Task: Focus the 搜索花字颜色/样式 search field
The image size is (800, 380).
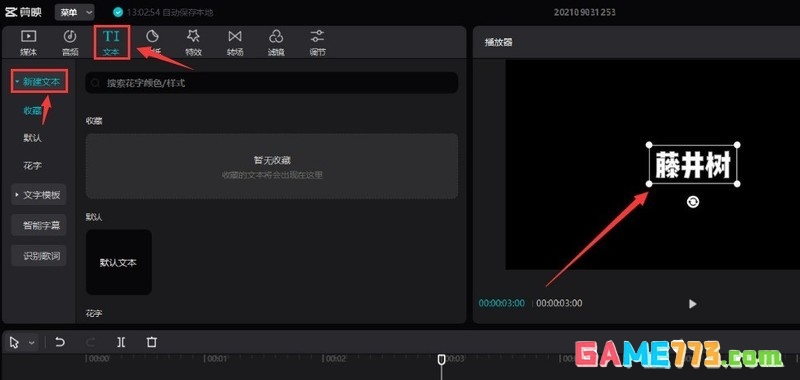Action: (271, 83)
